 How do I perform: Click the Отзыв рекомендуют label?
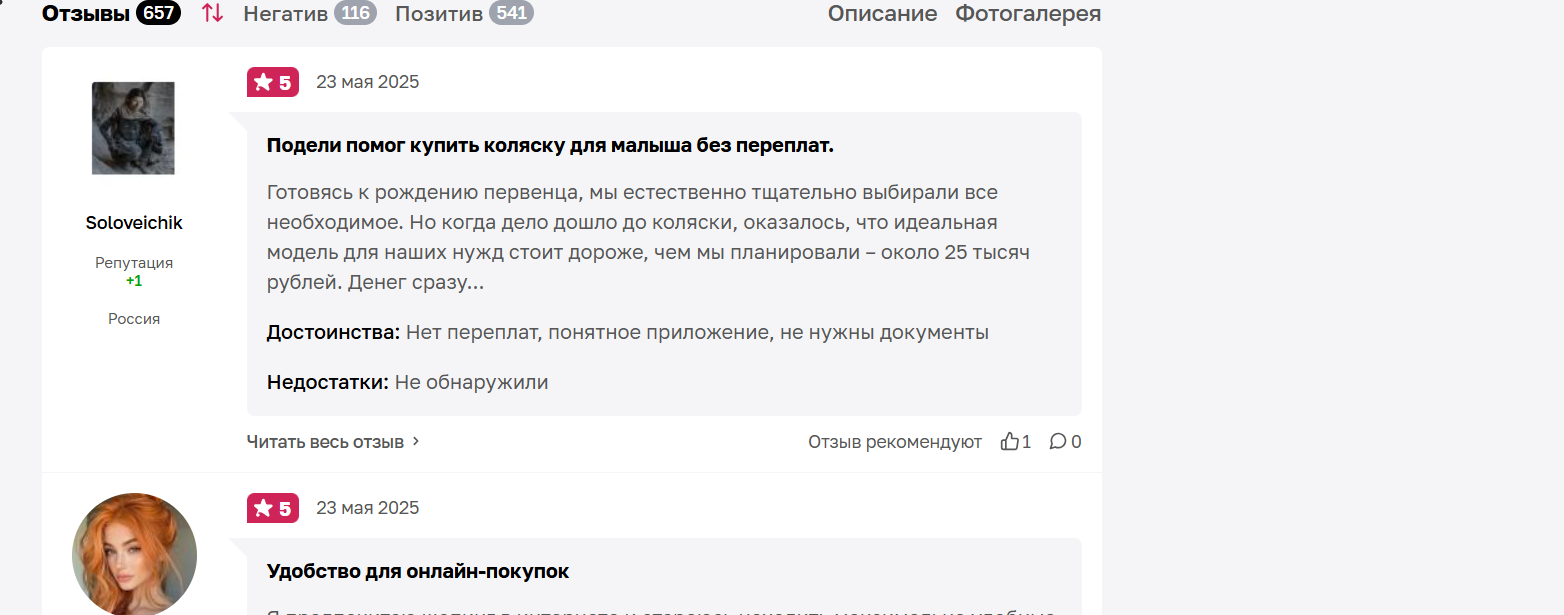tap(895, 441)
